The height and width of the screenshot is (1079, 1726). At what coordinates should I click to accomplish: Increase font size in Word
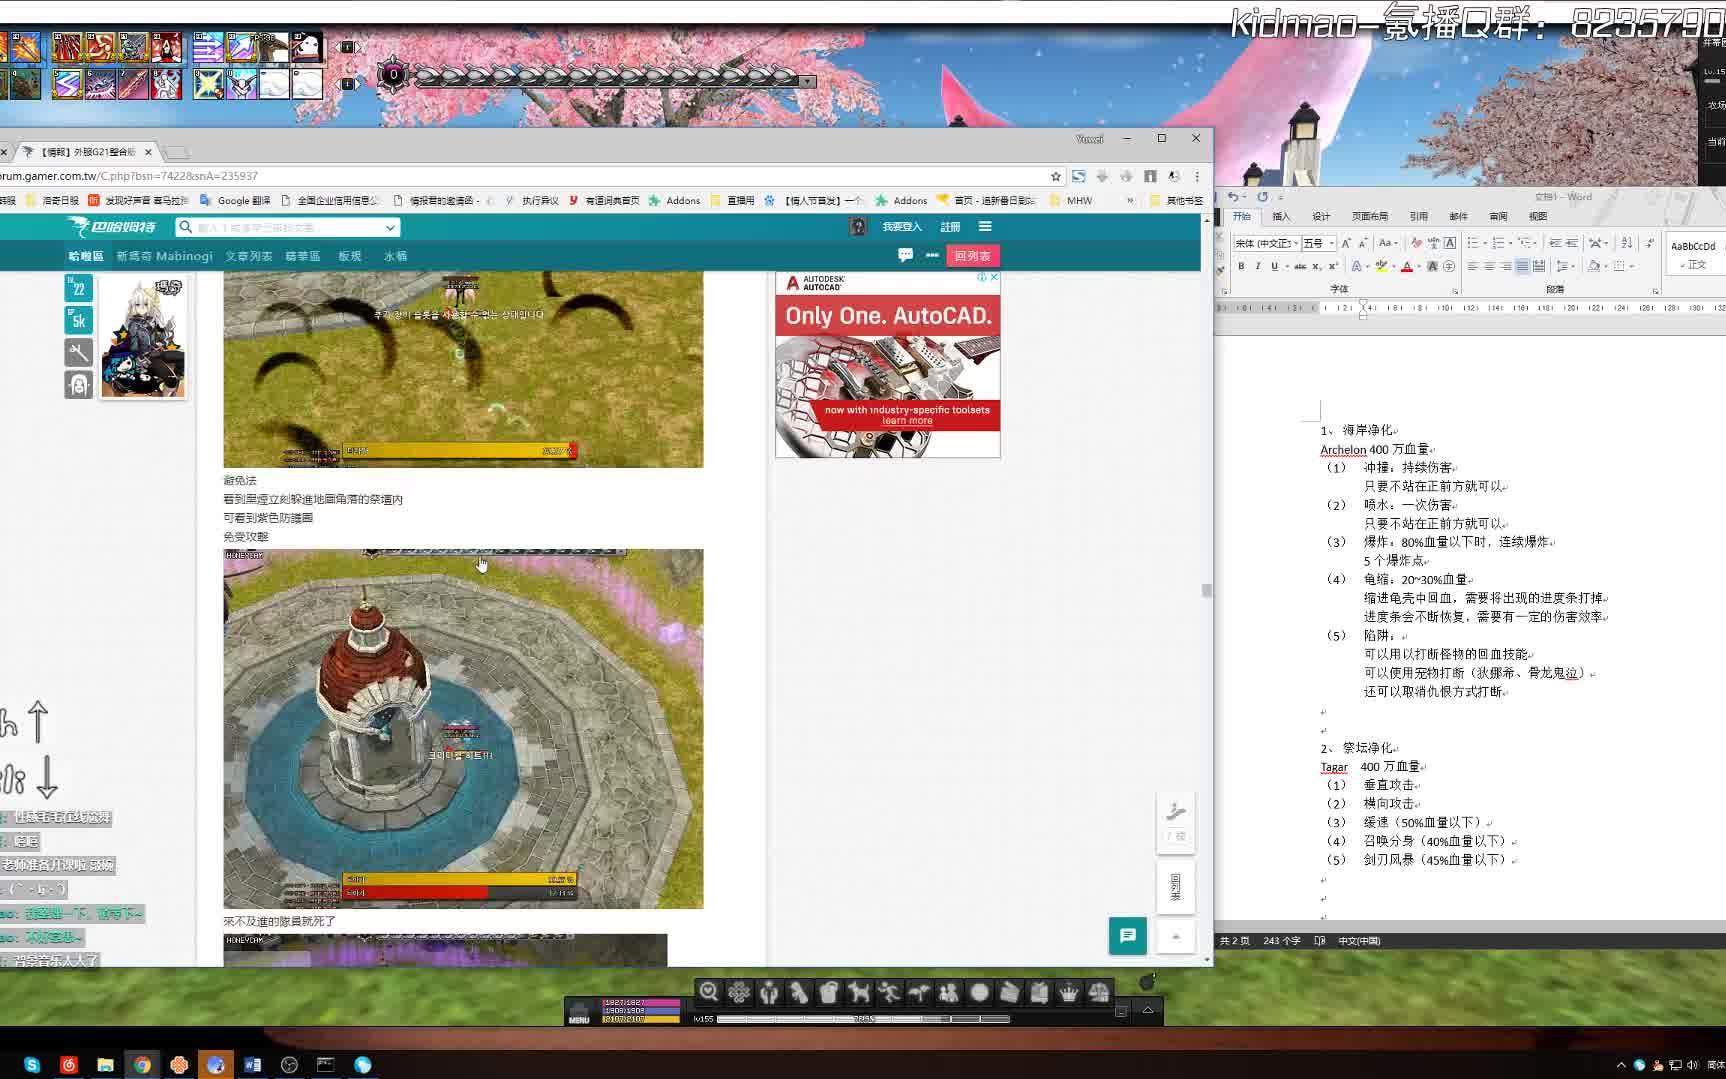click(x=1346, y=243)
